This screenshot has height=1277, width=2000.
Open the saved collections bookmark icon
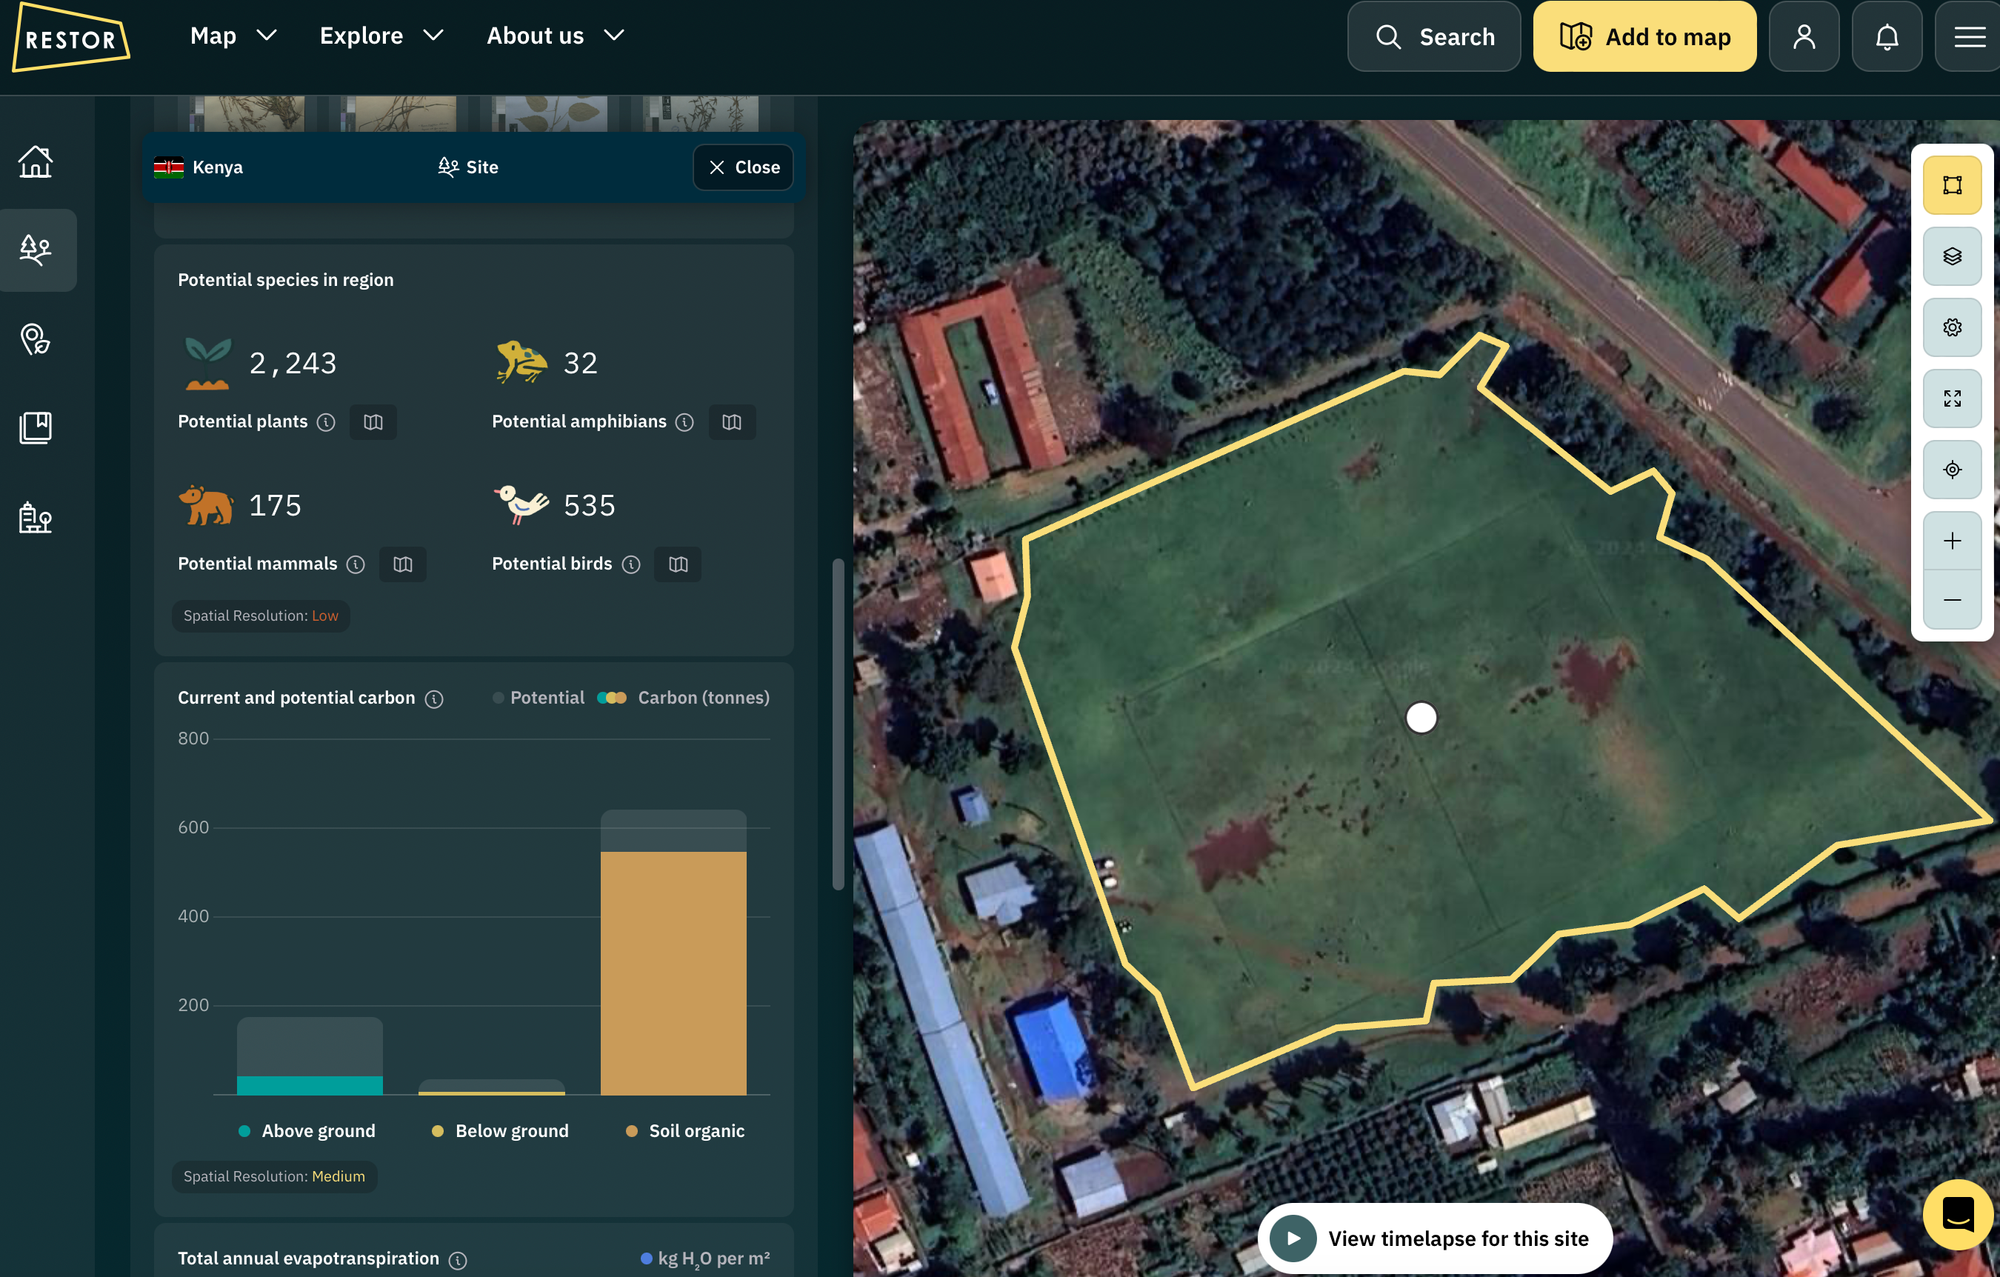pos(36,428)
